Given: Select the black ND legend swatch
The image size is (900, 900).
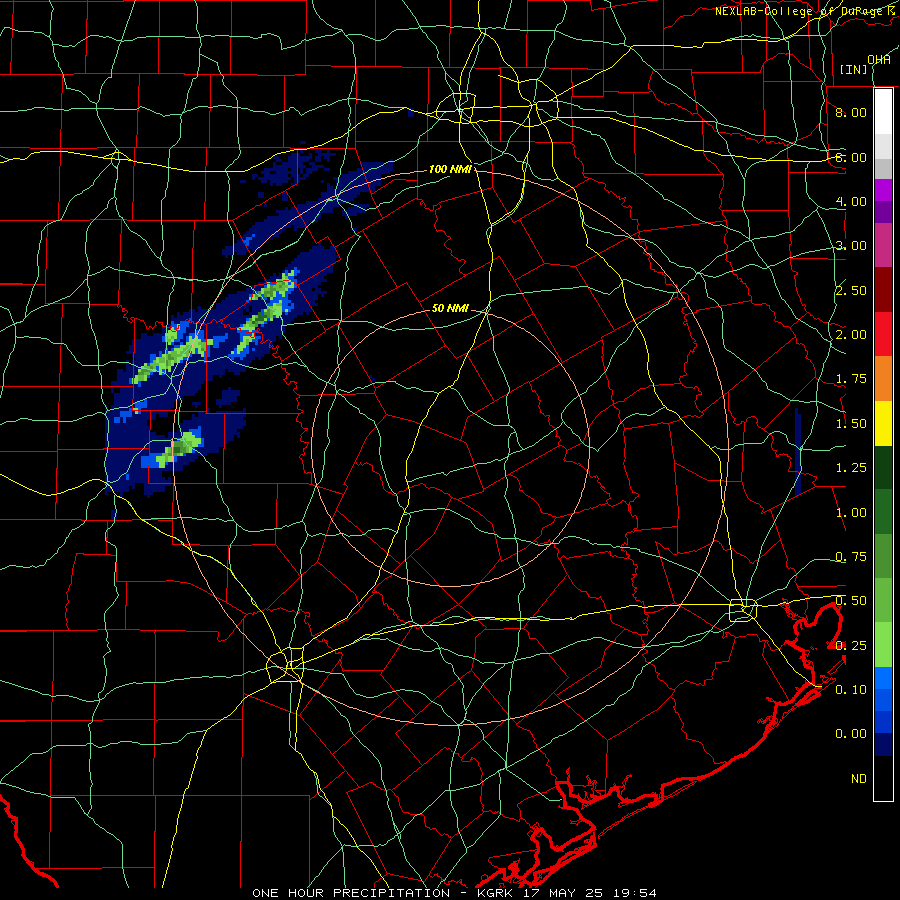Looking at the screenshot, I should pyautogui.click(x=883, y=778).
